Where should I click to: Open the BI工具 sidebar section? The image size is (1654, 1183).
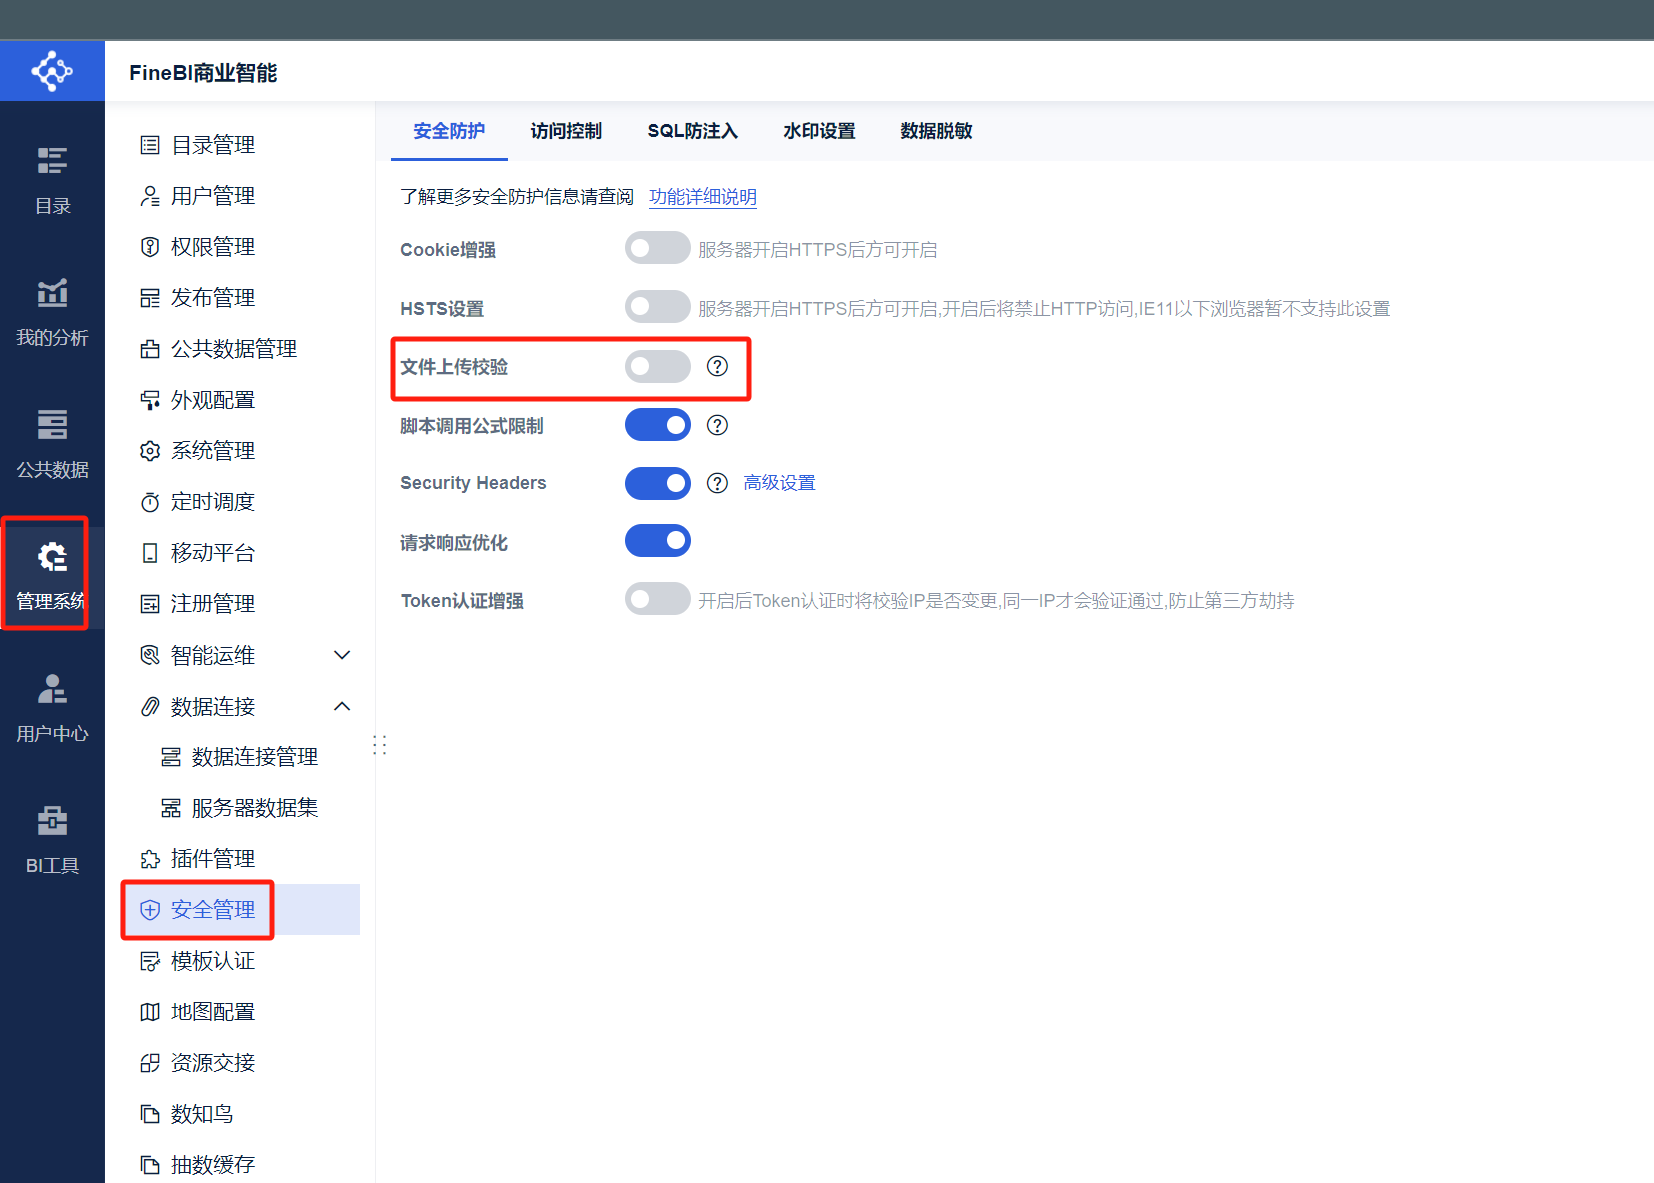52,841
